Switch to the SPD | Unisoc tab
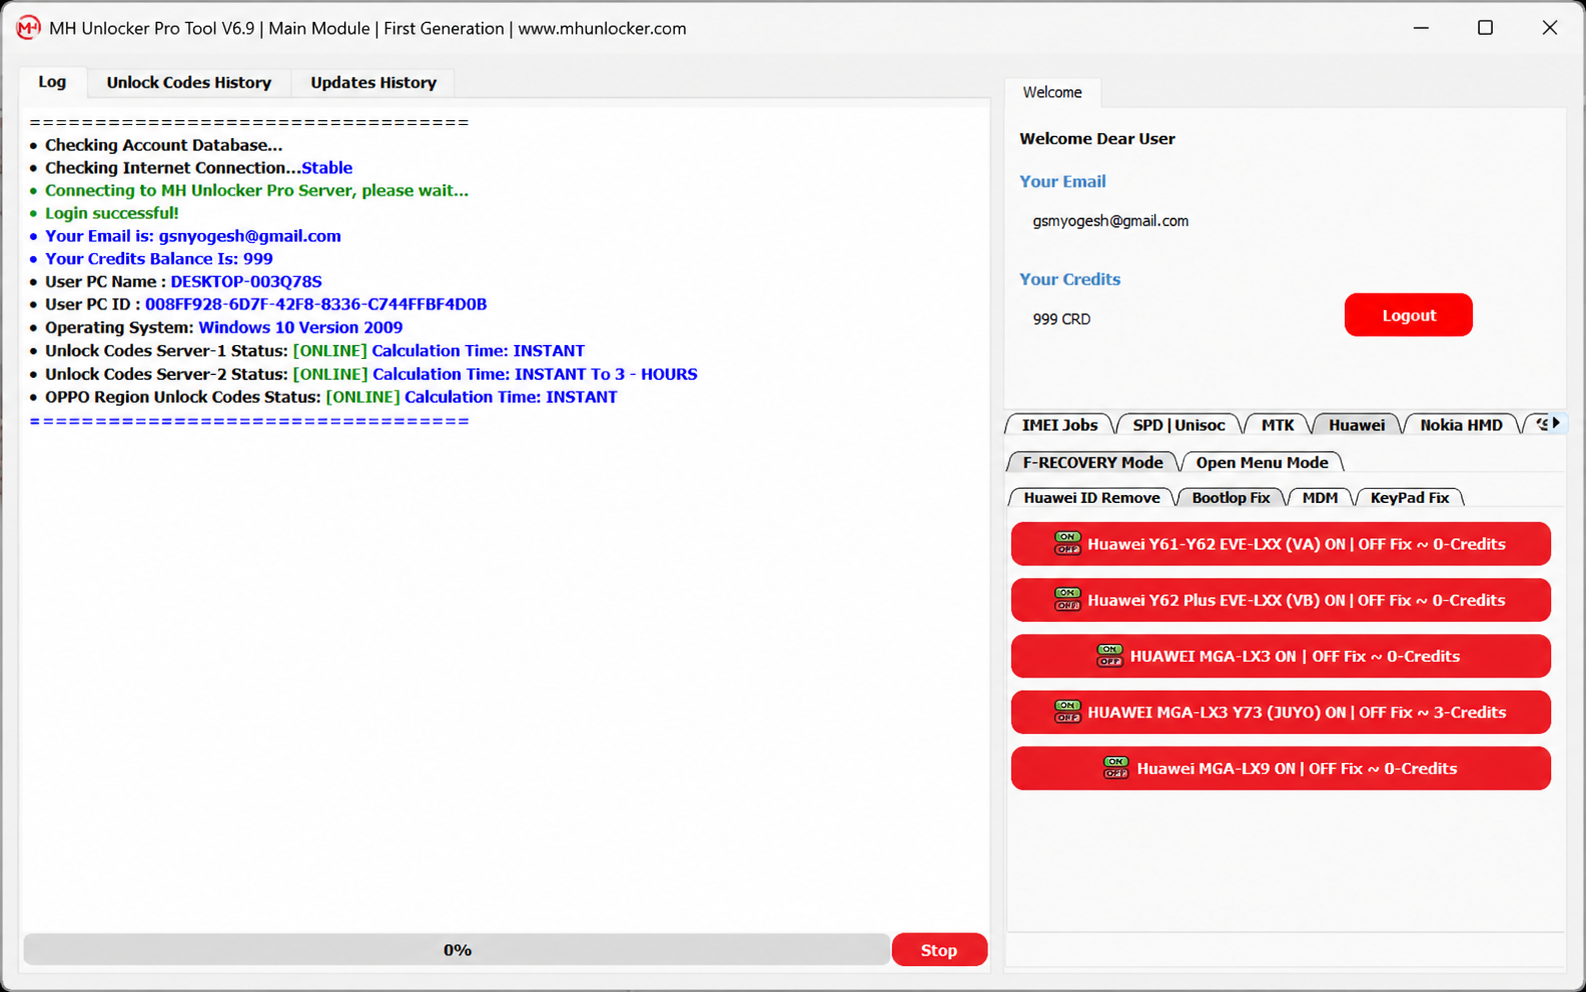Viewport: 1586px width, 992px height. [1178, 425]
